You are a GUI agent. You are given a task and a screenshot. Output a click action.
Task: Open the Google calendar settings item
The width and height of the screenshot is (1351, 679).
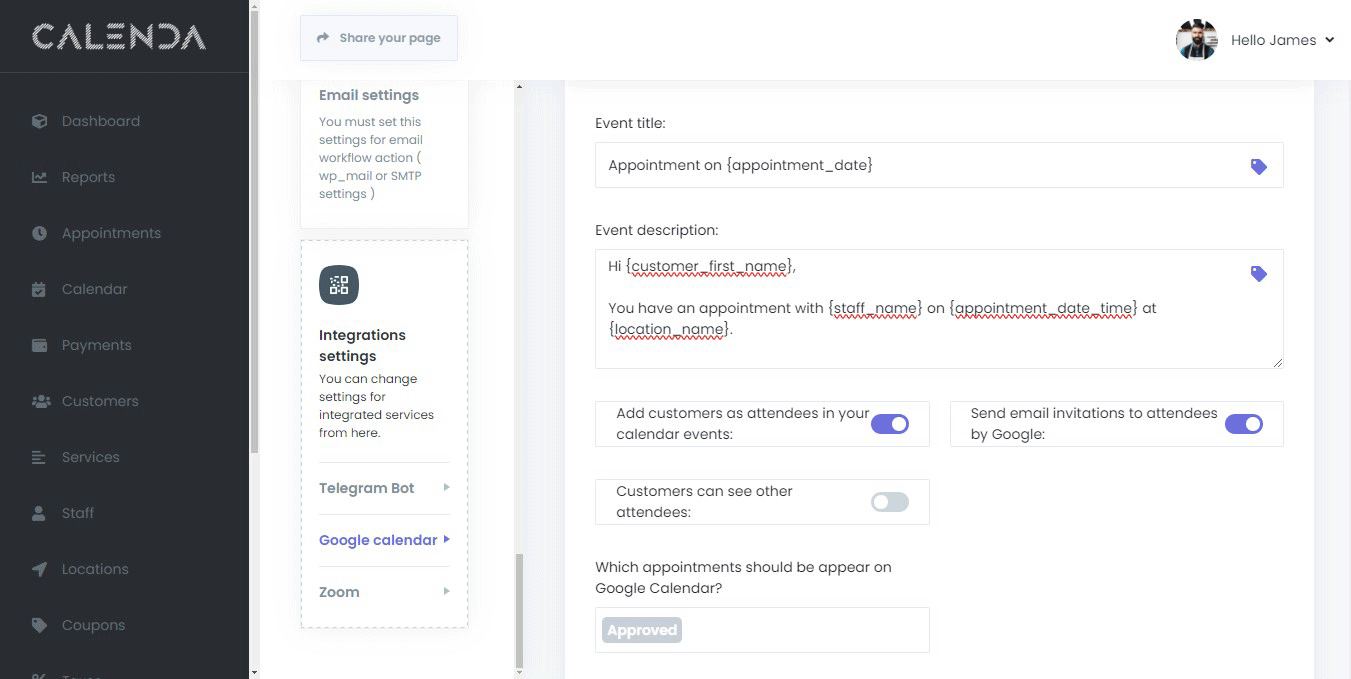[378, 540]
